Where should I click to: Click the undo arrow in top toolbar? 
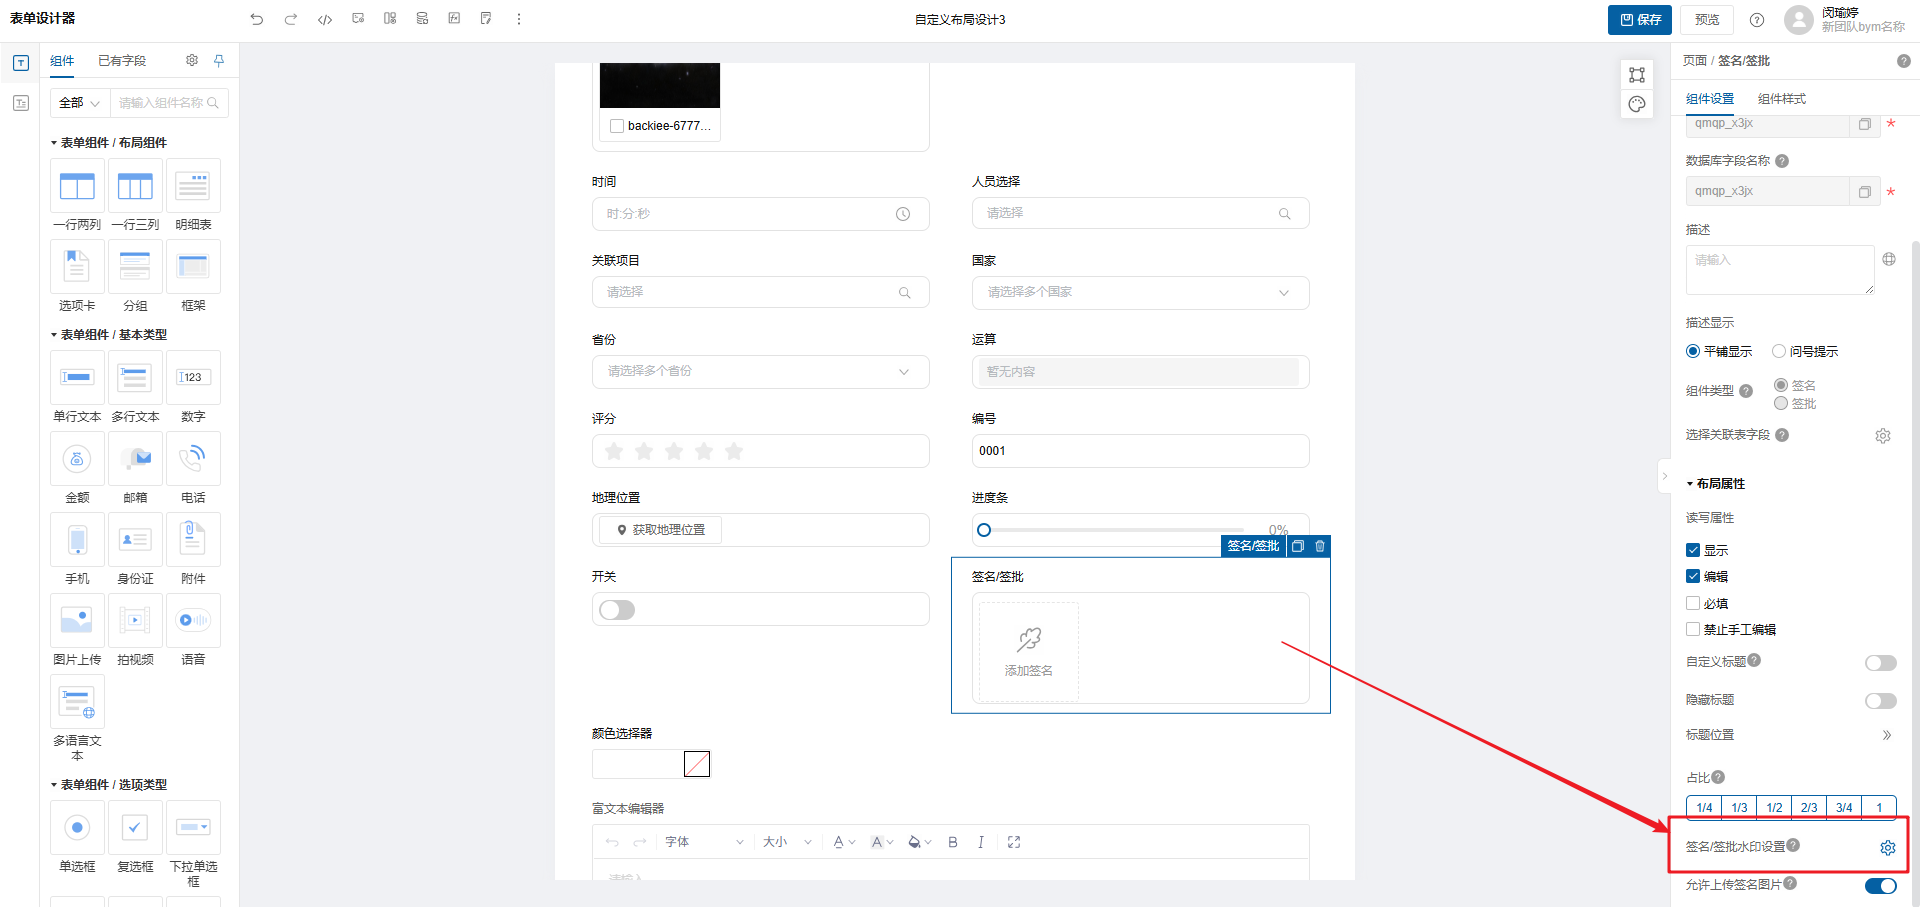point(257,19)
